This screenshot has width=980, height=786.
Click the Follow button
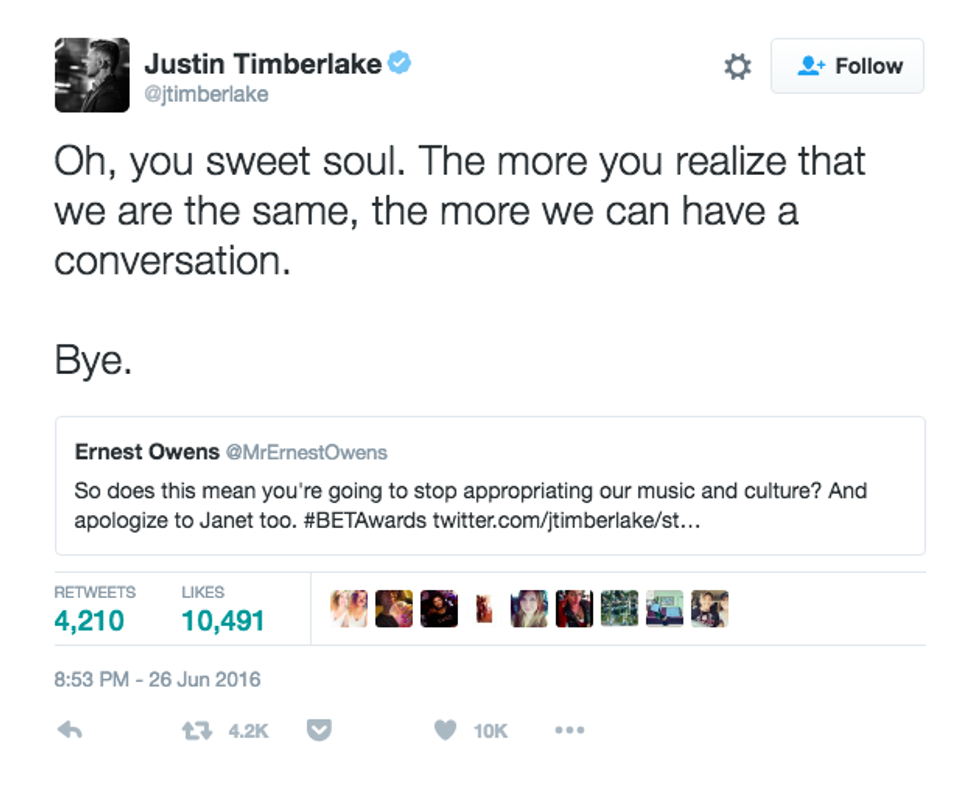click(847, 66)
